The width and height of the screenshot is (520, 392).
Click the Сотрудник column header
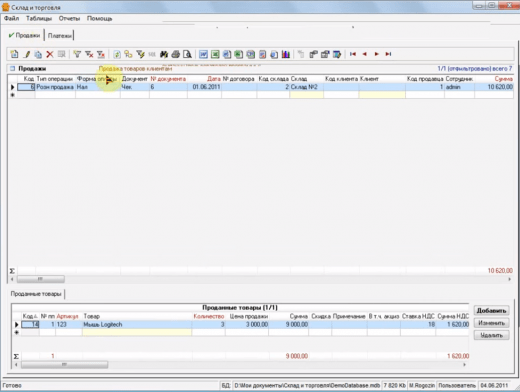[459, 79]
